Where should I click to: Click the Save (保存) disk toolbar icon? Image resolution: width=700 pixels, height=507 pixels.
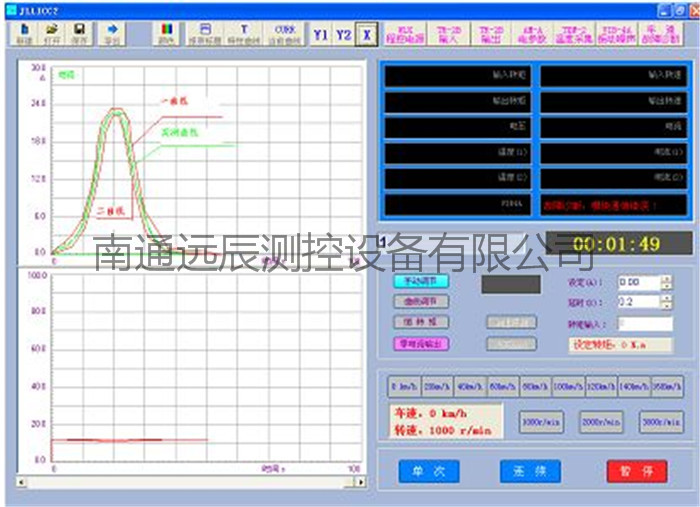(x=79, y=33)
